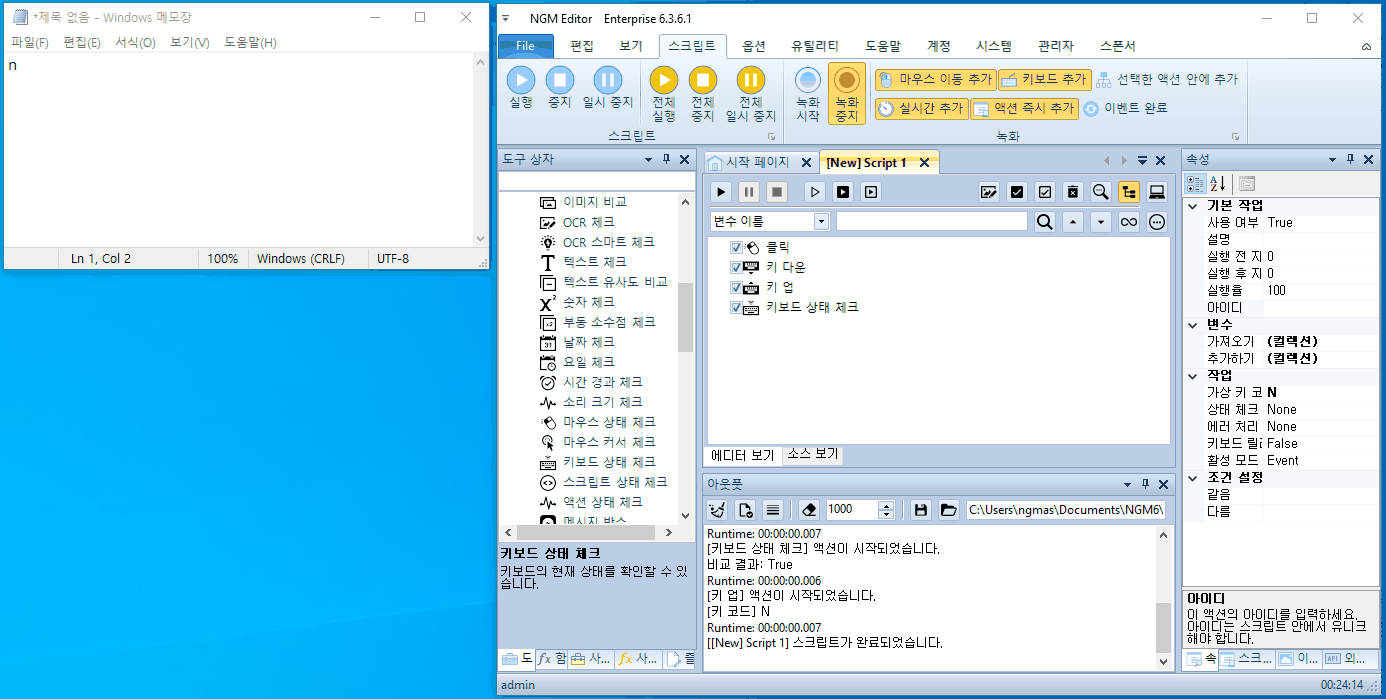Toggle 실시간 추가 recording option
This screenshot has width=1386, height=699.
pyautogui.click(x=922, y=108)
